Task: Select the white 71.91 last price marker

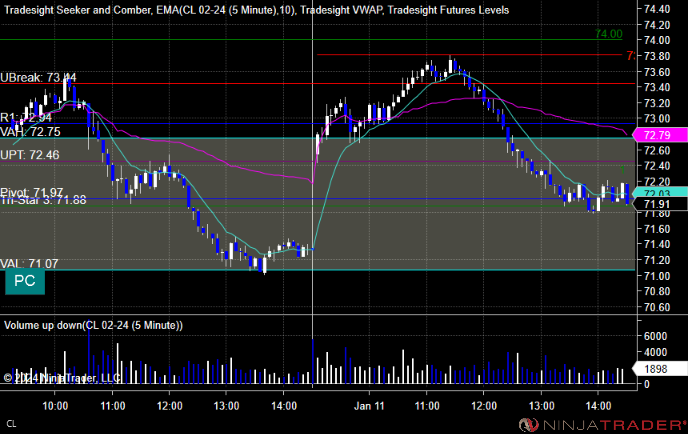Action: tap(661, 204)
